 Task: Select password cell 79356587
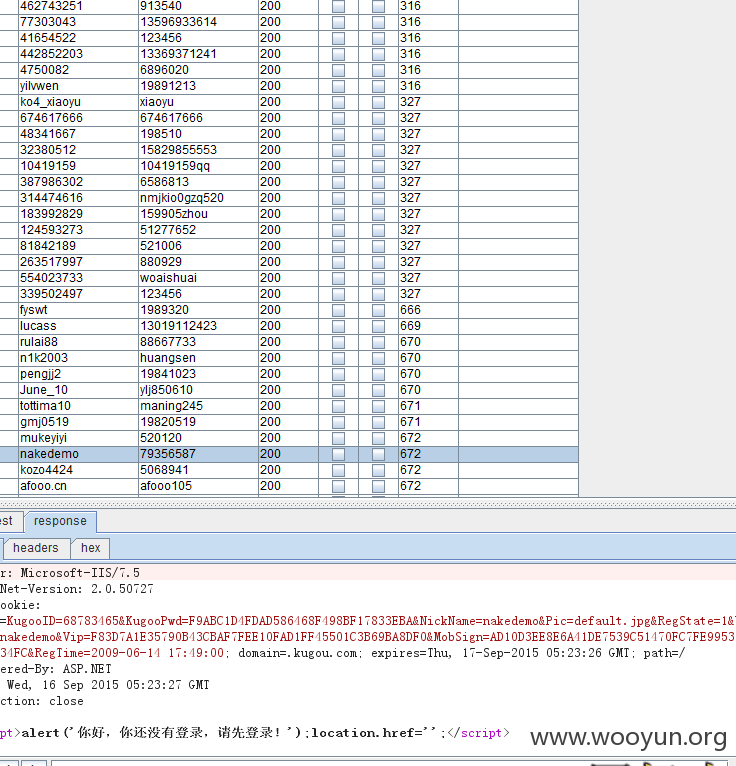198,454
